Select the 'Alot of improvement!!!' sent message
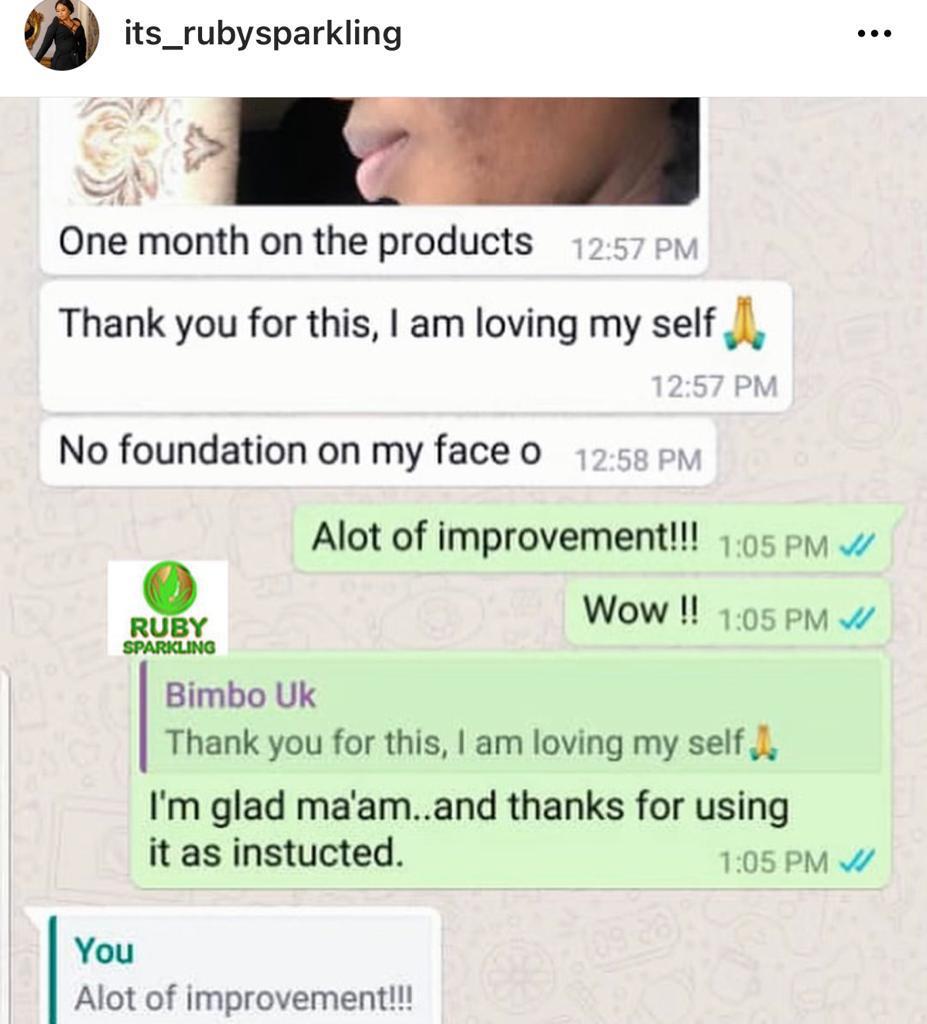The height and width of the screenshot is (1024, 927). [x=592, y=539]
